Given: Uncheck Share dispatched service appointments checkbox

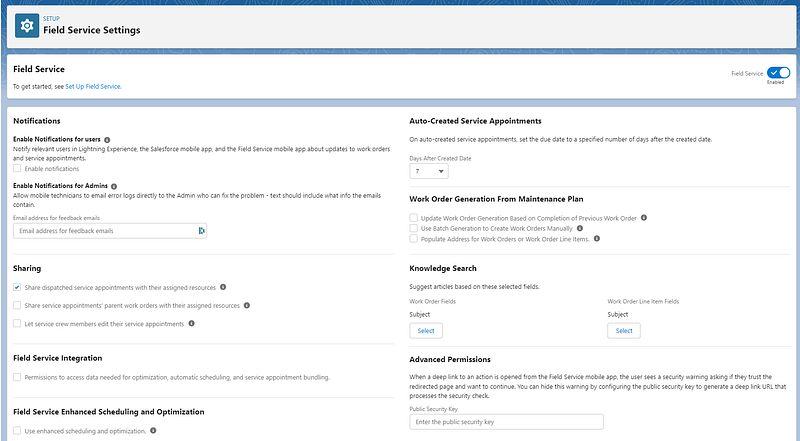Looking at the screenshot, I should coord(18,287).
